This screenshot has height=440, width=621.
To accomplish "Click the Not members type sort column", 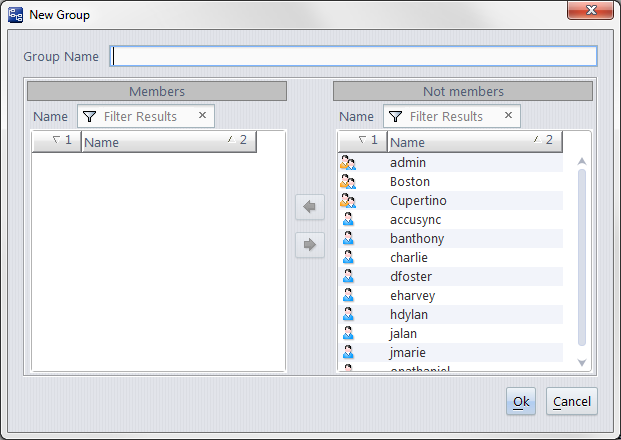I will click(362, 142).
